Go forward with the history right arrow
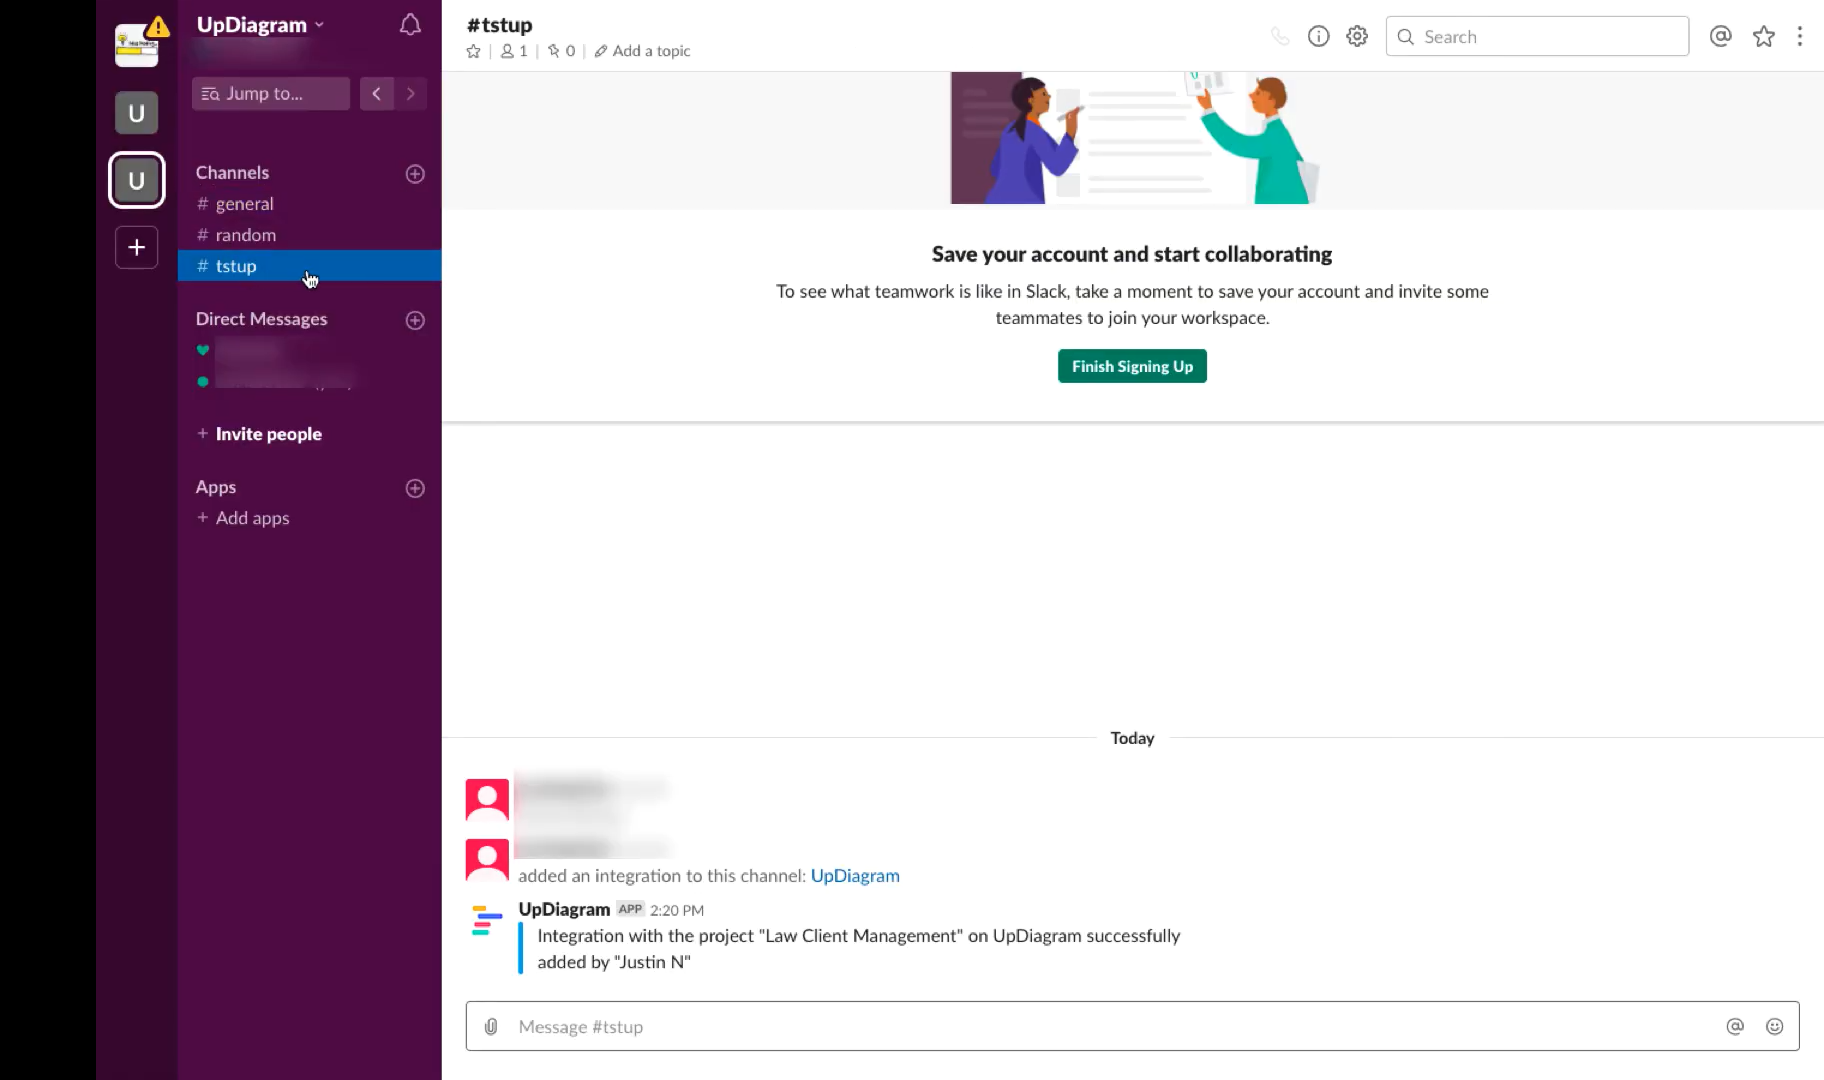Viewport: 1824px width, 1080px height. [x=411, y=93]
